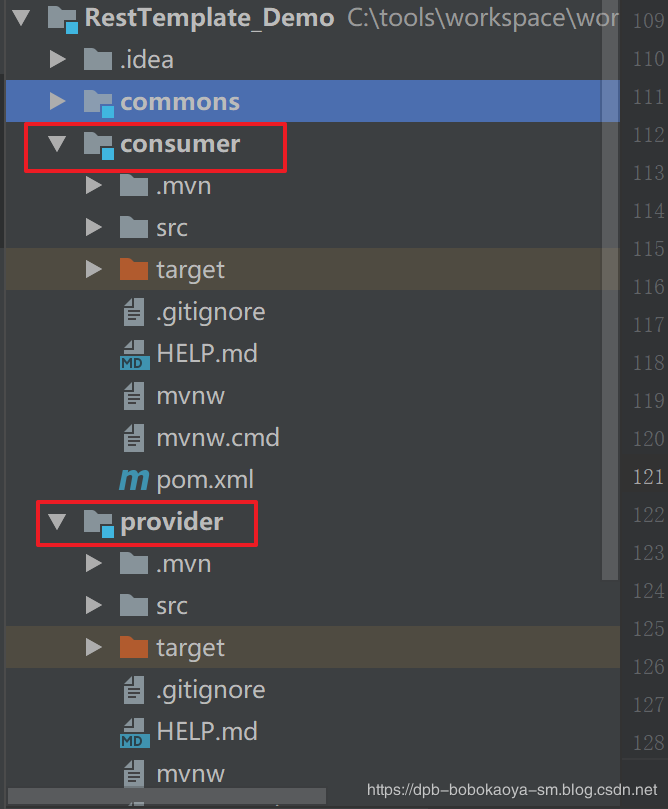
Task: Click line number 121 in the gutter
Action: 648,477
